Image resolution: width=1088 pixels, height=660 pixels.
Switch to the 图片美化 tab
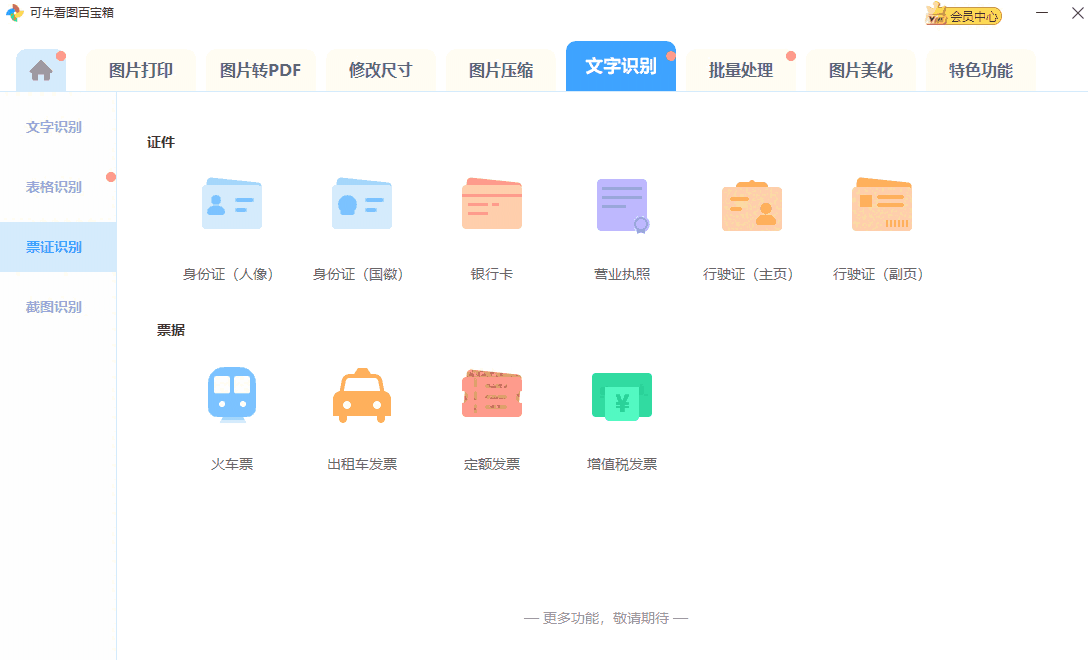pos(860,69)
